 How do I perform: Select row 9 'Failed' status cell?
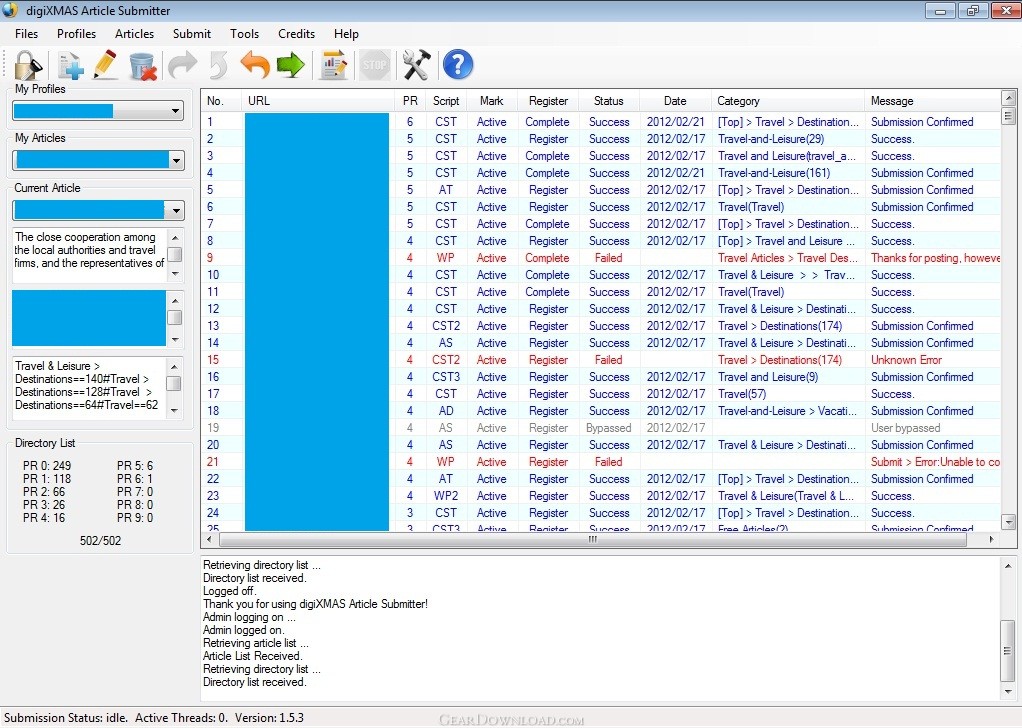(609, 258)
